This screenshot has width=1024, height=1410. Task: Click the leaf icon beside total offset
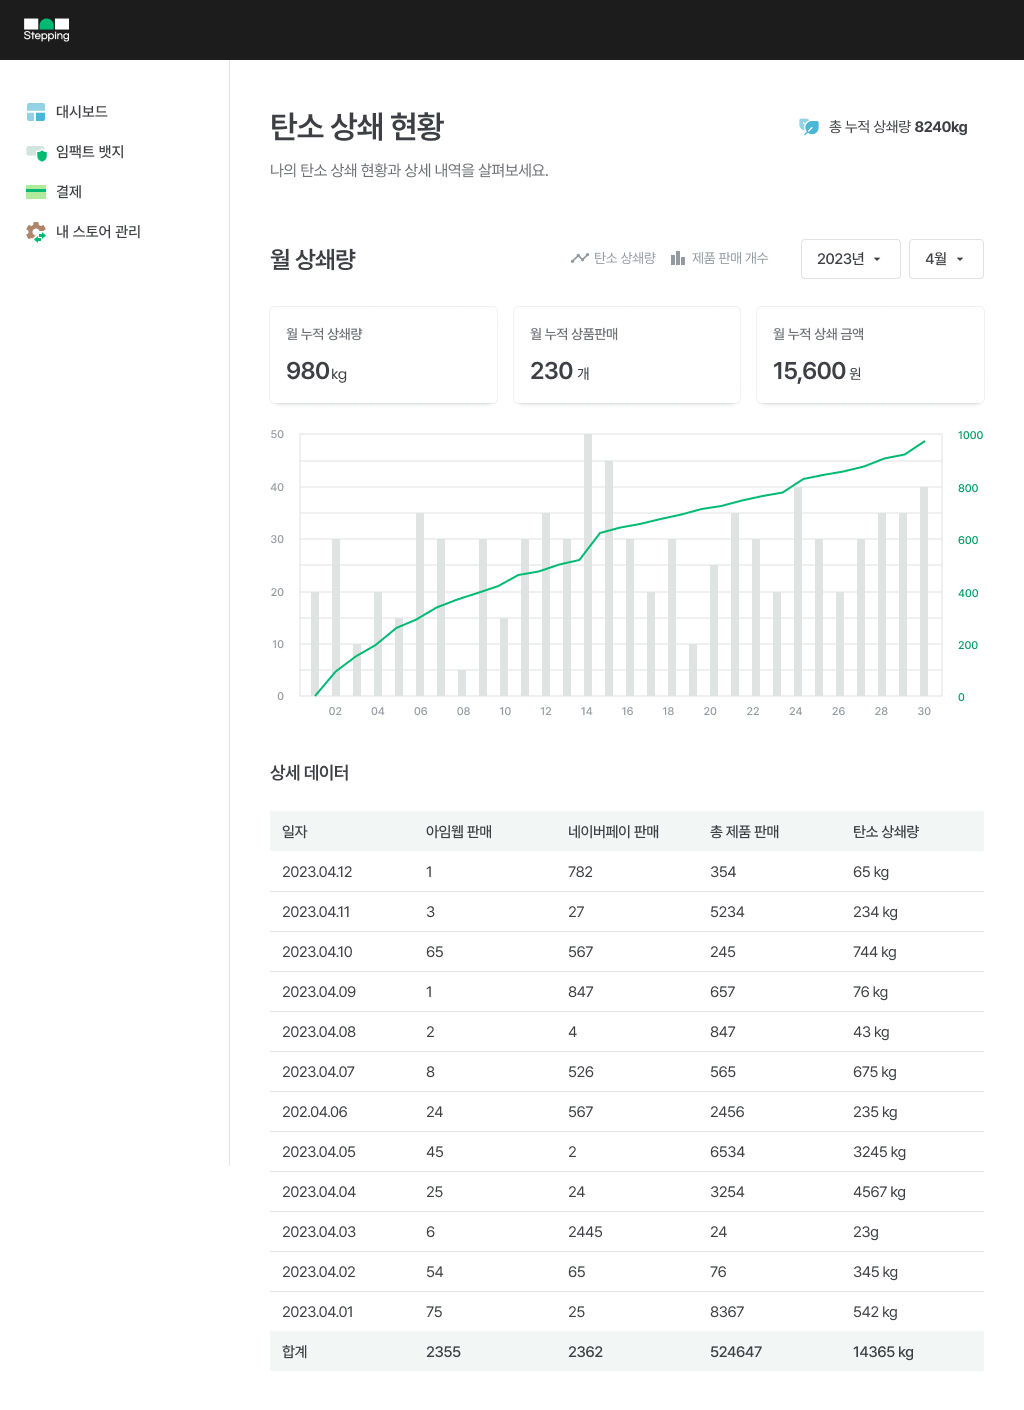809,127
